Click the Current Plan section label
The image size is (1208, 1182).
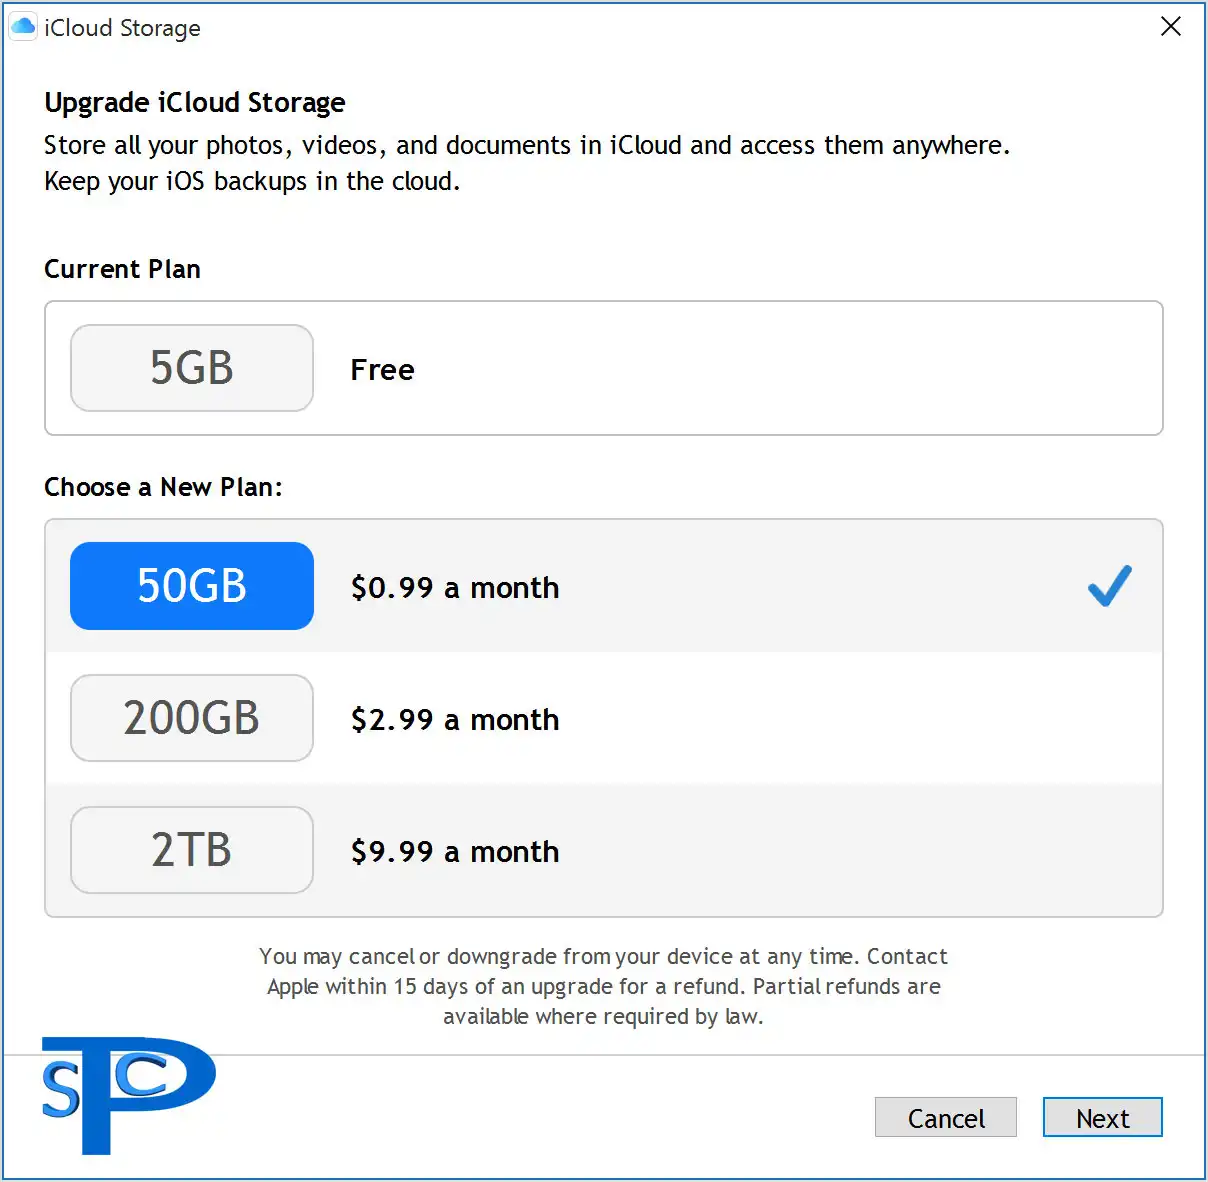coord(122,269)
